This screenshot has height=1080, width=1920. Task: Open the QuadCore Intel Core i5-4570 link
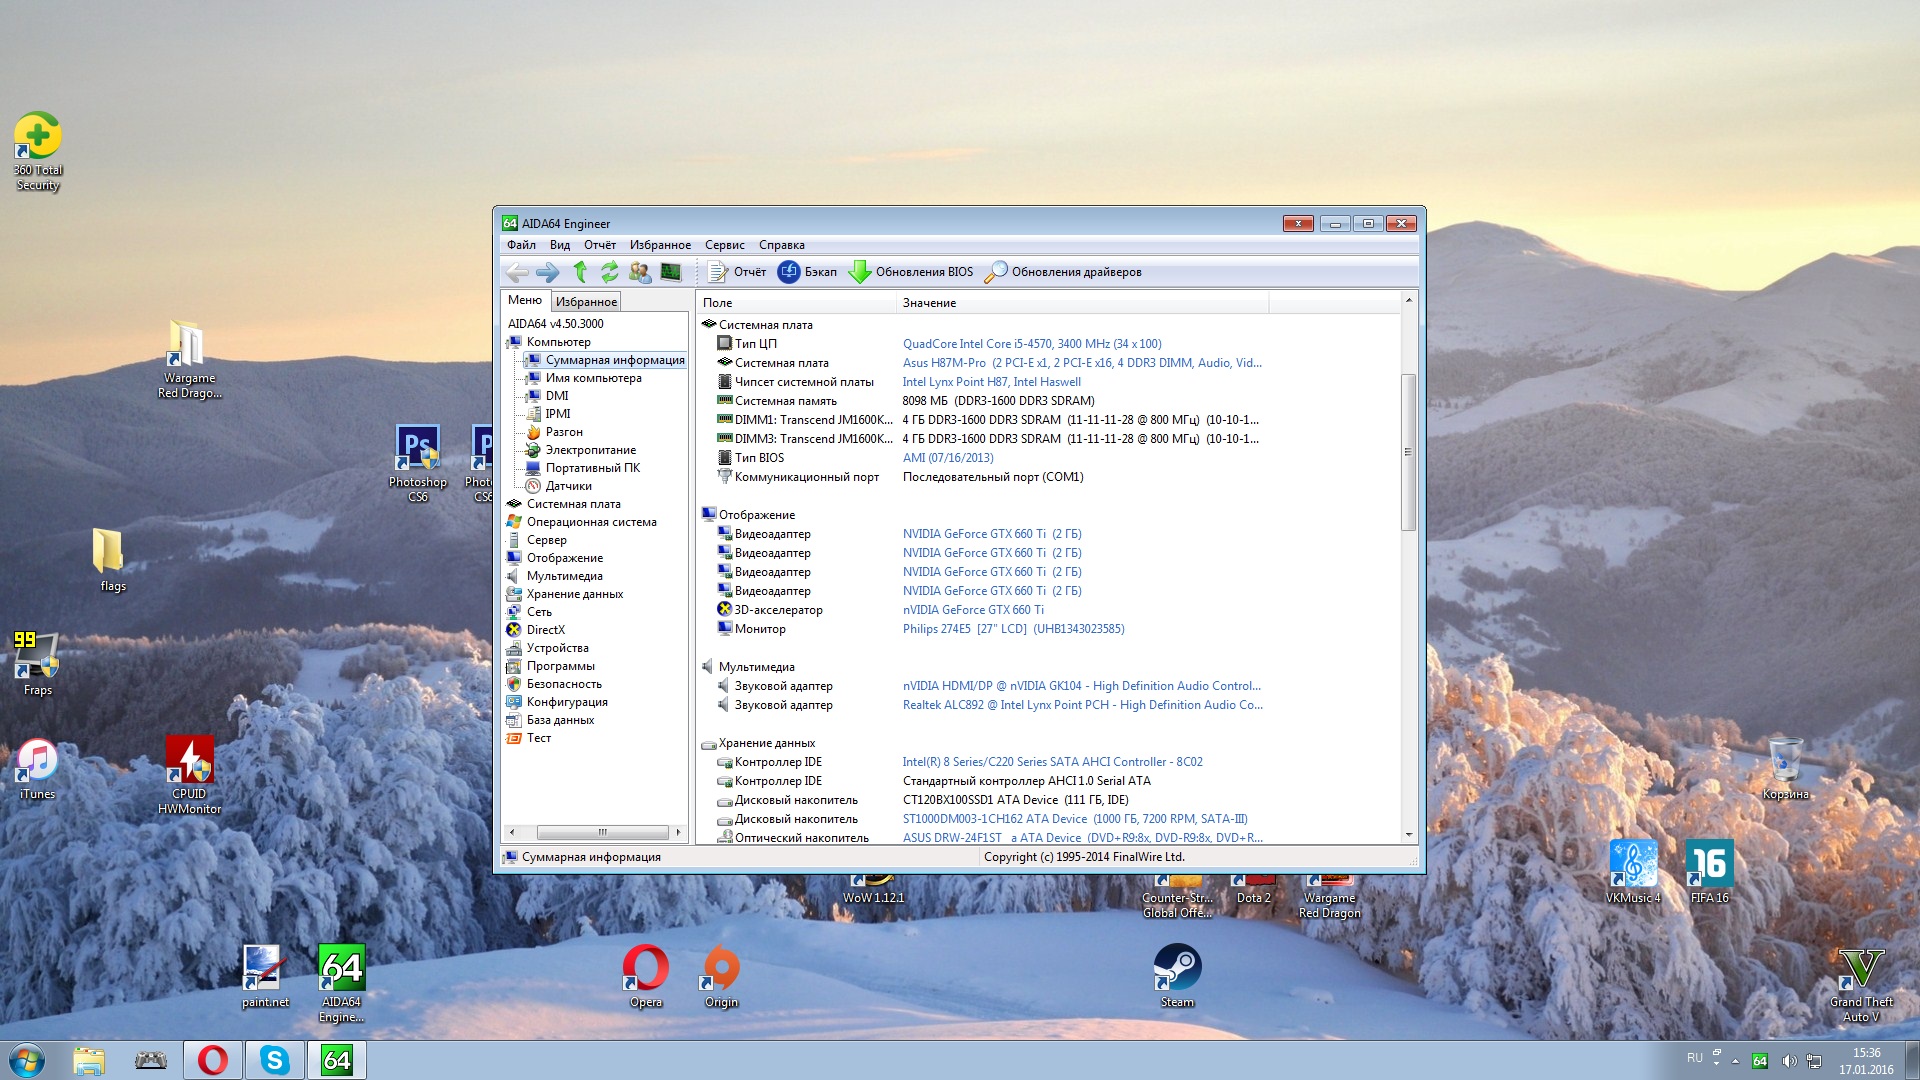click(x=1031, y=344)
